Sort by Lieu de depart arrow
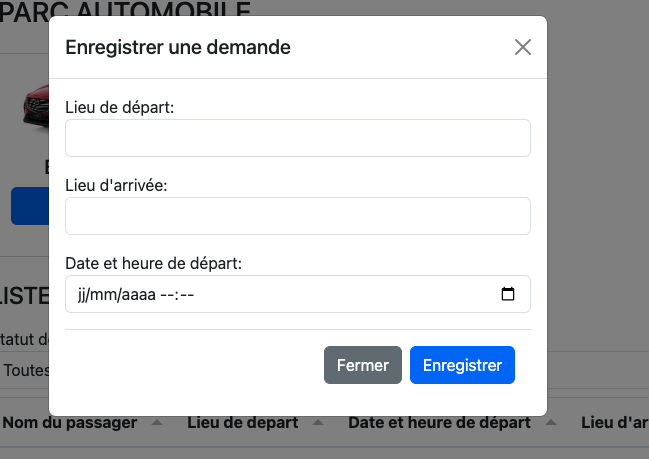The height and width of the screenshot is (459, 649). pyautogui.click(x=318, y=423)
